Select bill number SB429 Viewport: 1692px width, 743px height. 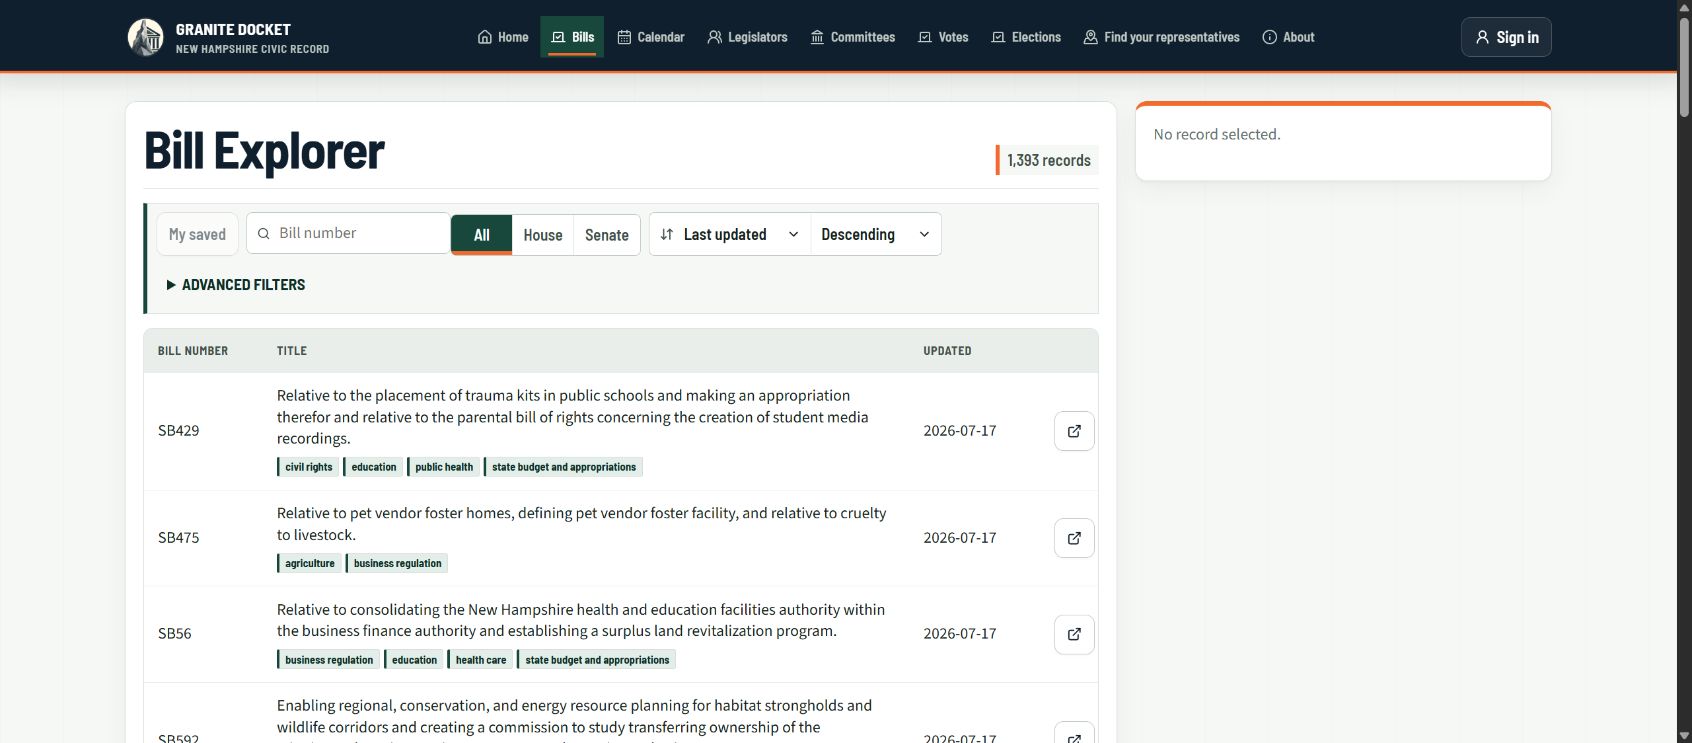point(179,431)
